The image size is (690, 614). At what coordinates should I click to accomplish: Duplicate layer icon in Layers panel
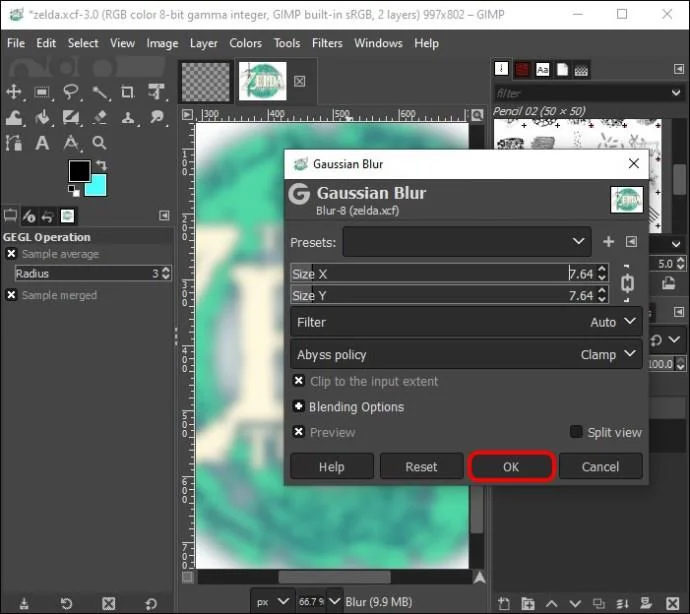pyautogui.click(x=599, y=603)
